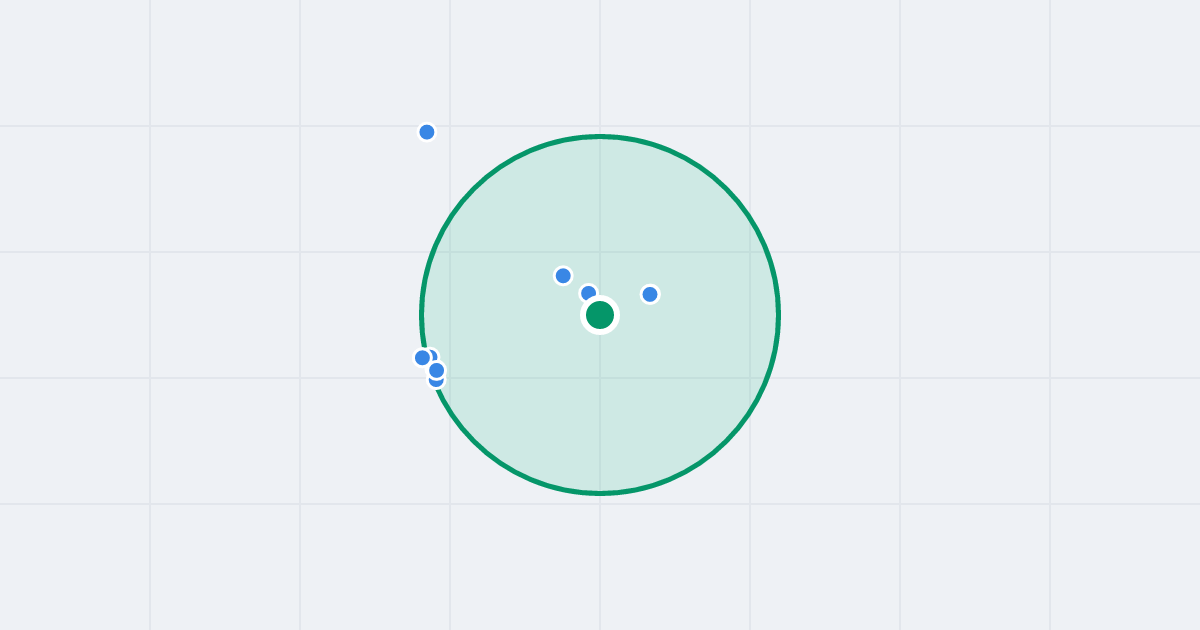Choose the blue dot overlapping the green center marker
Viewport: 1200px width, 630px height.
pos(588,293)
